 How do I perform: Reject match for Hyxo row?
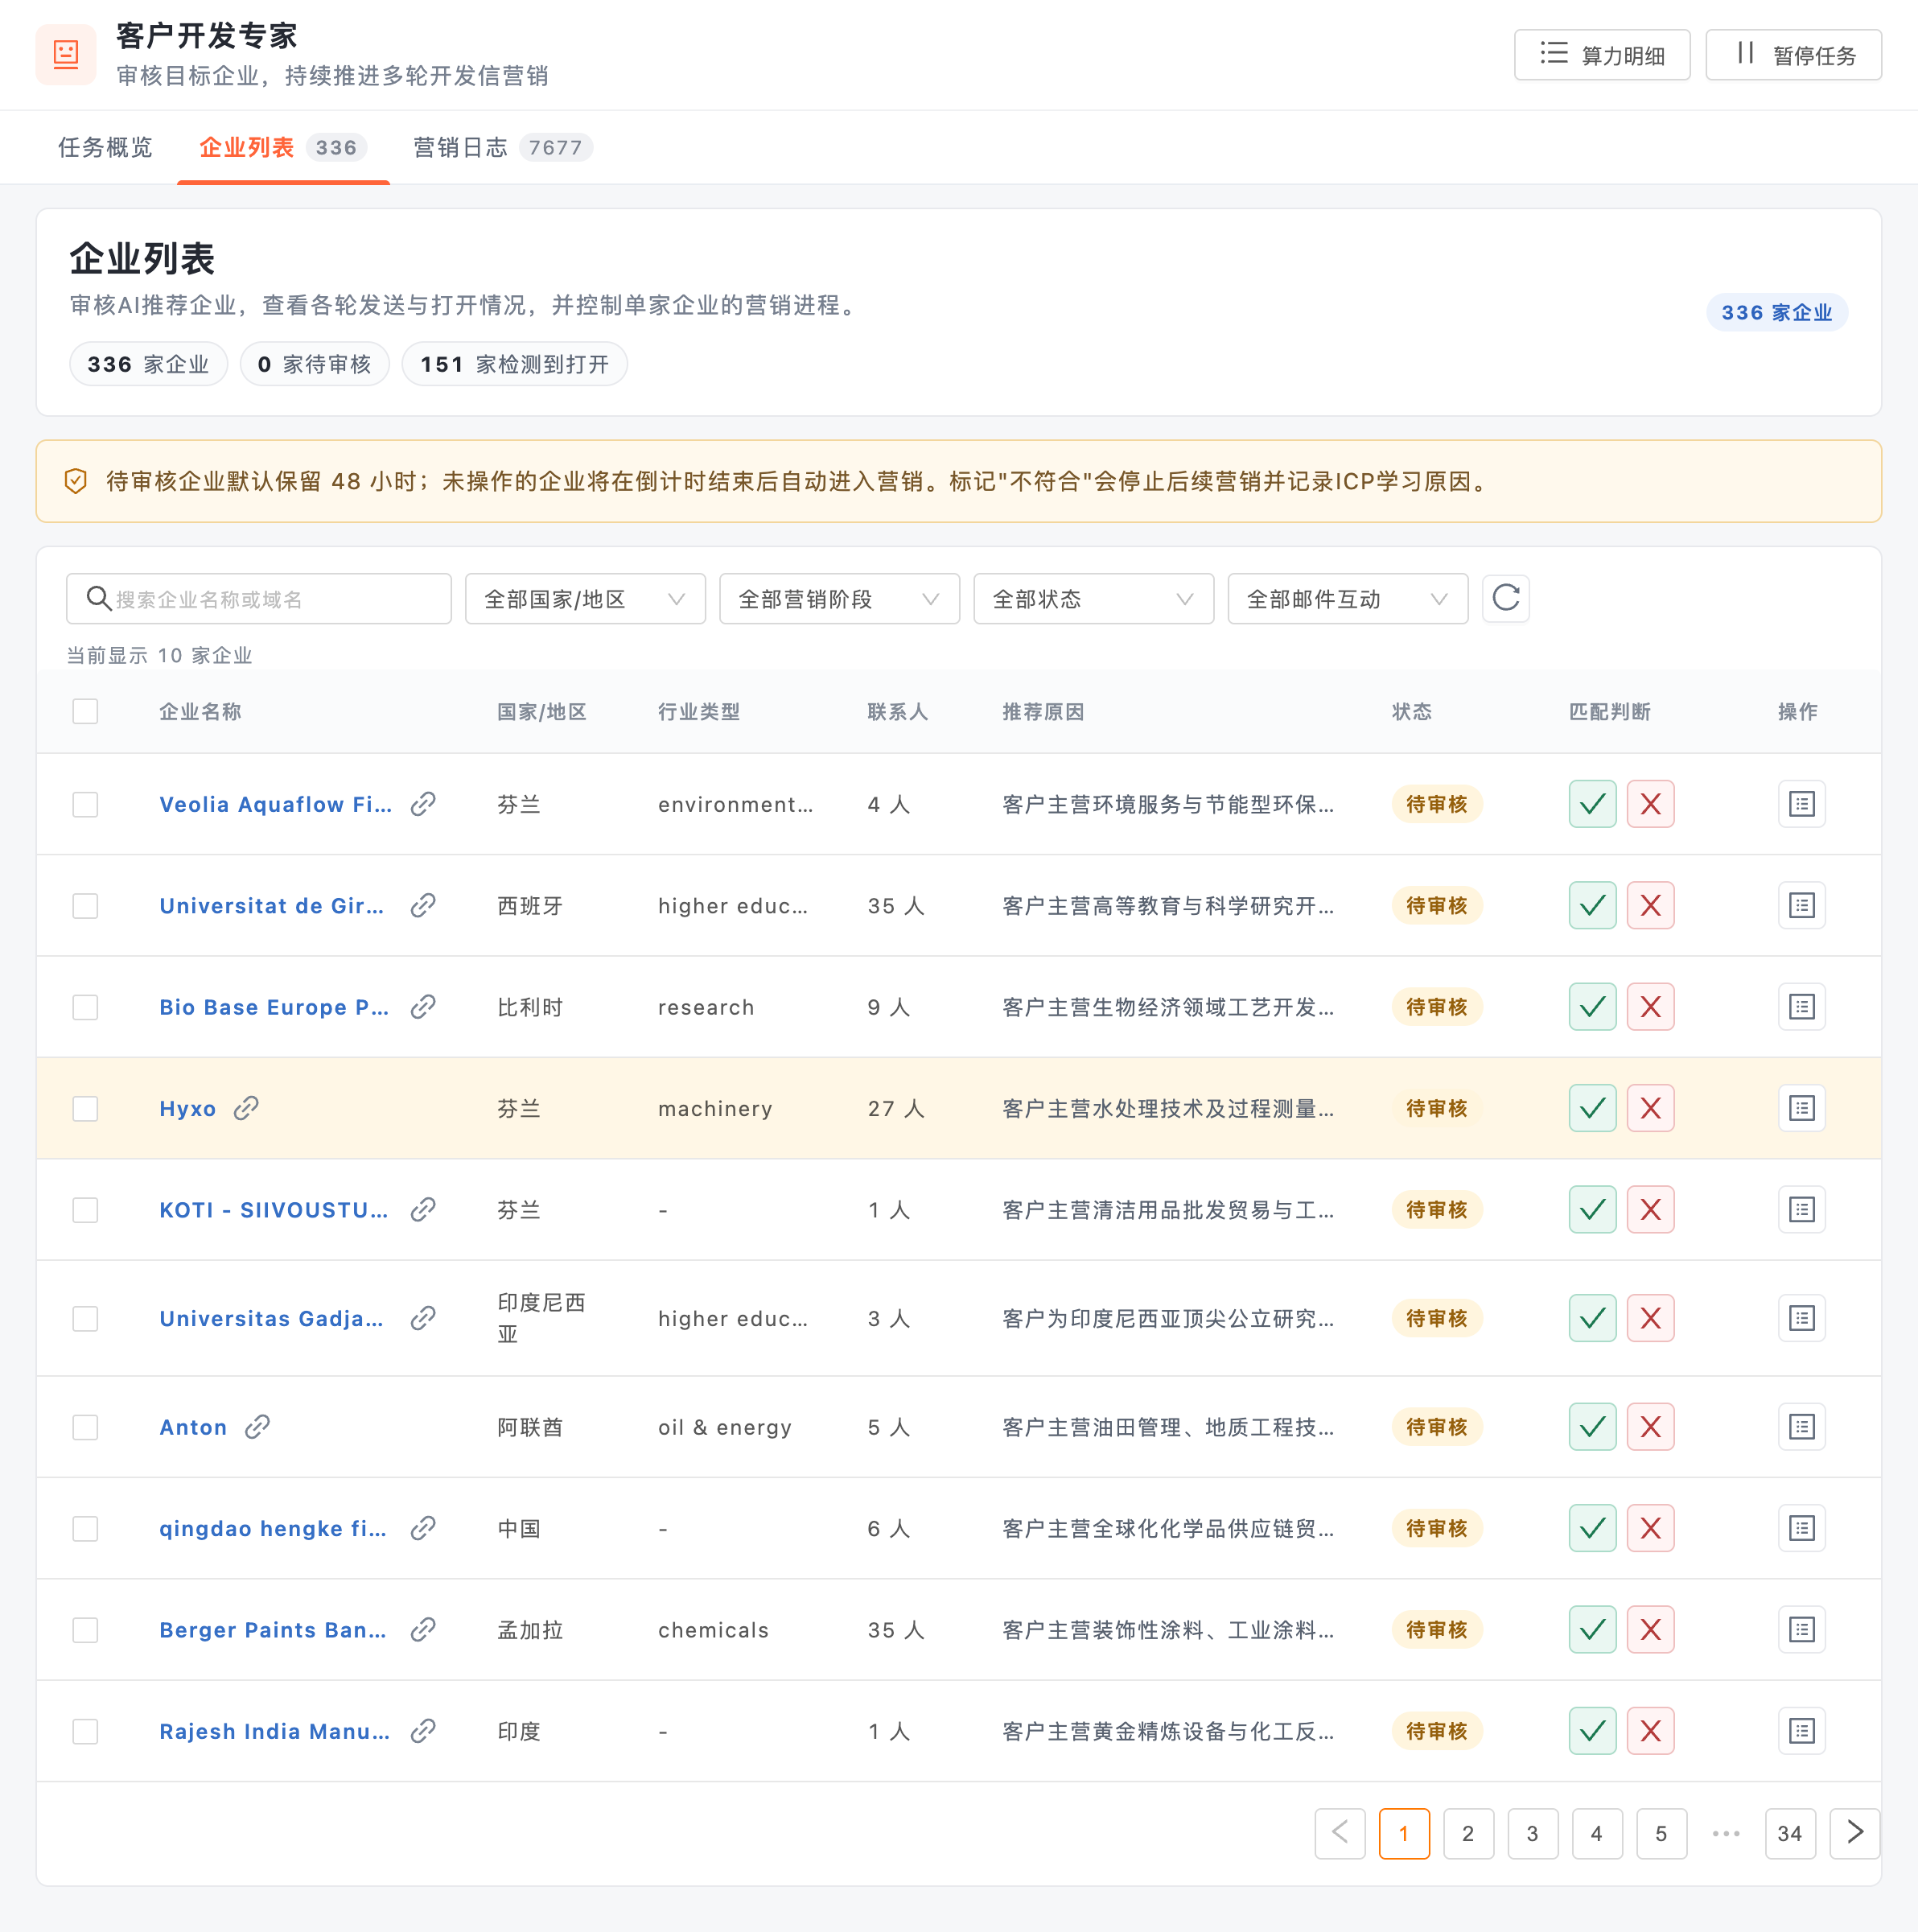[1650, 1108]
